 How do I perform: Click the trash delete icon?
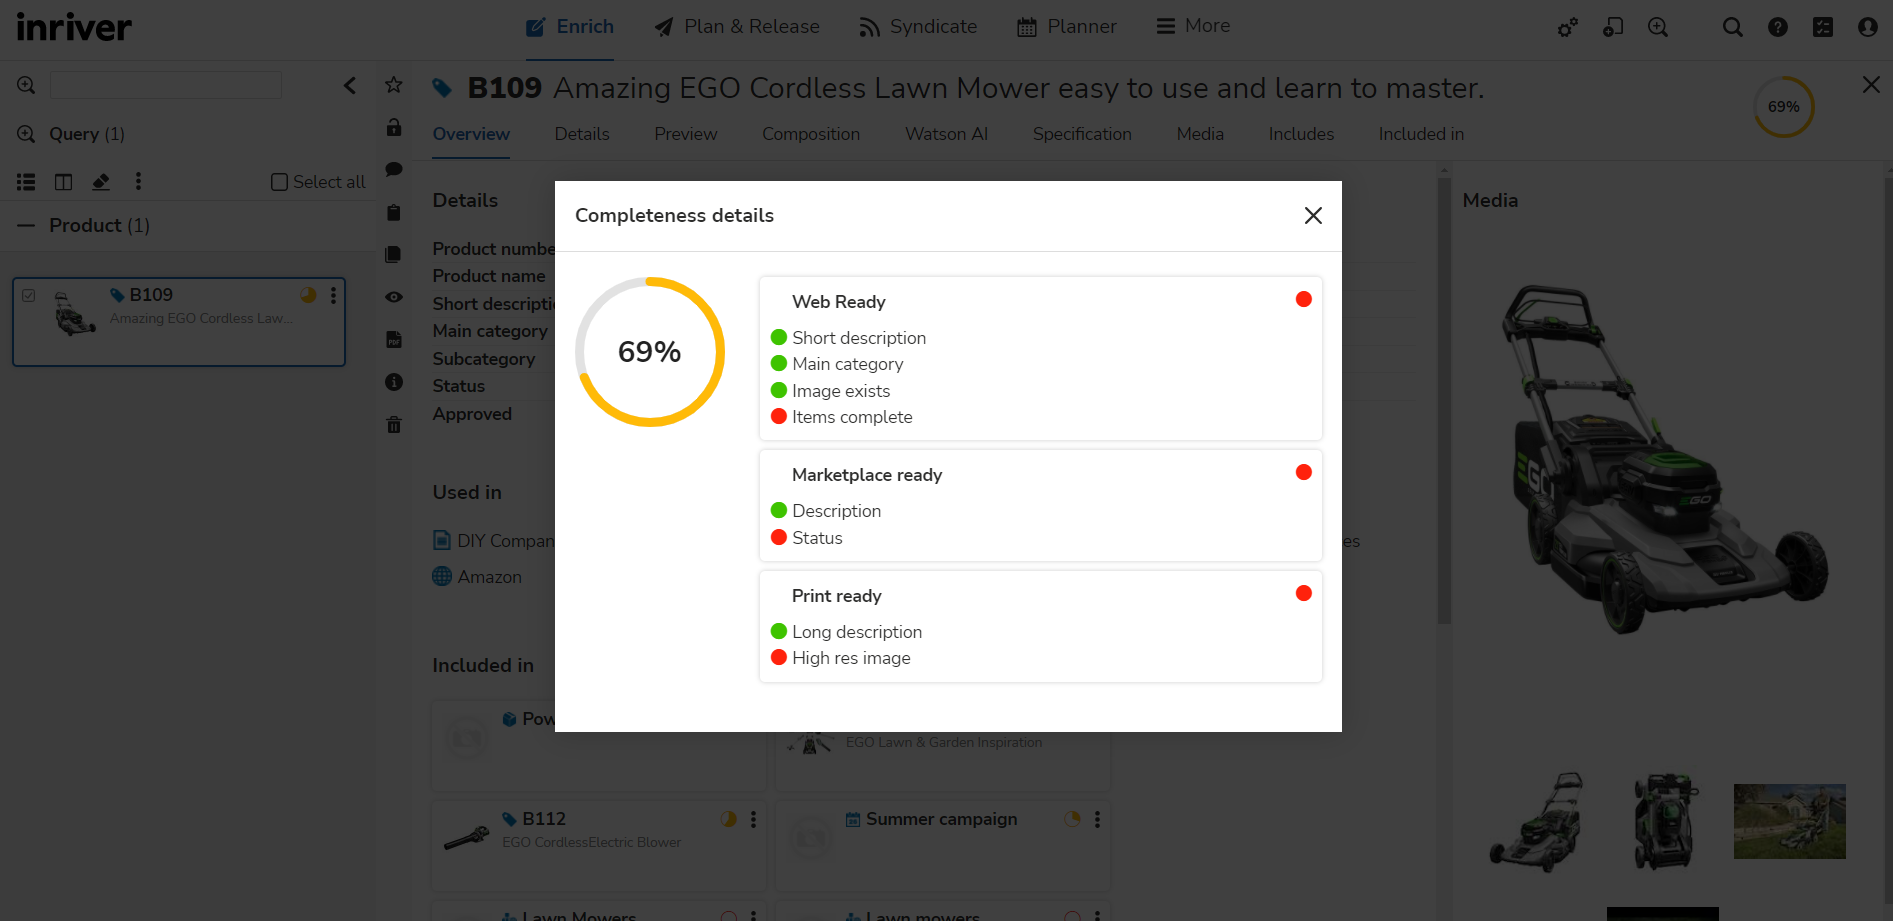[x=394, y=425]
